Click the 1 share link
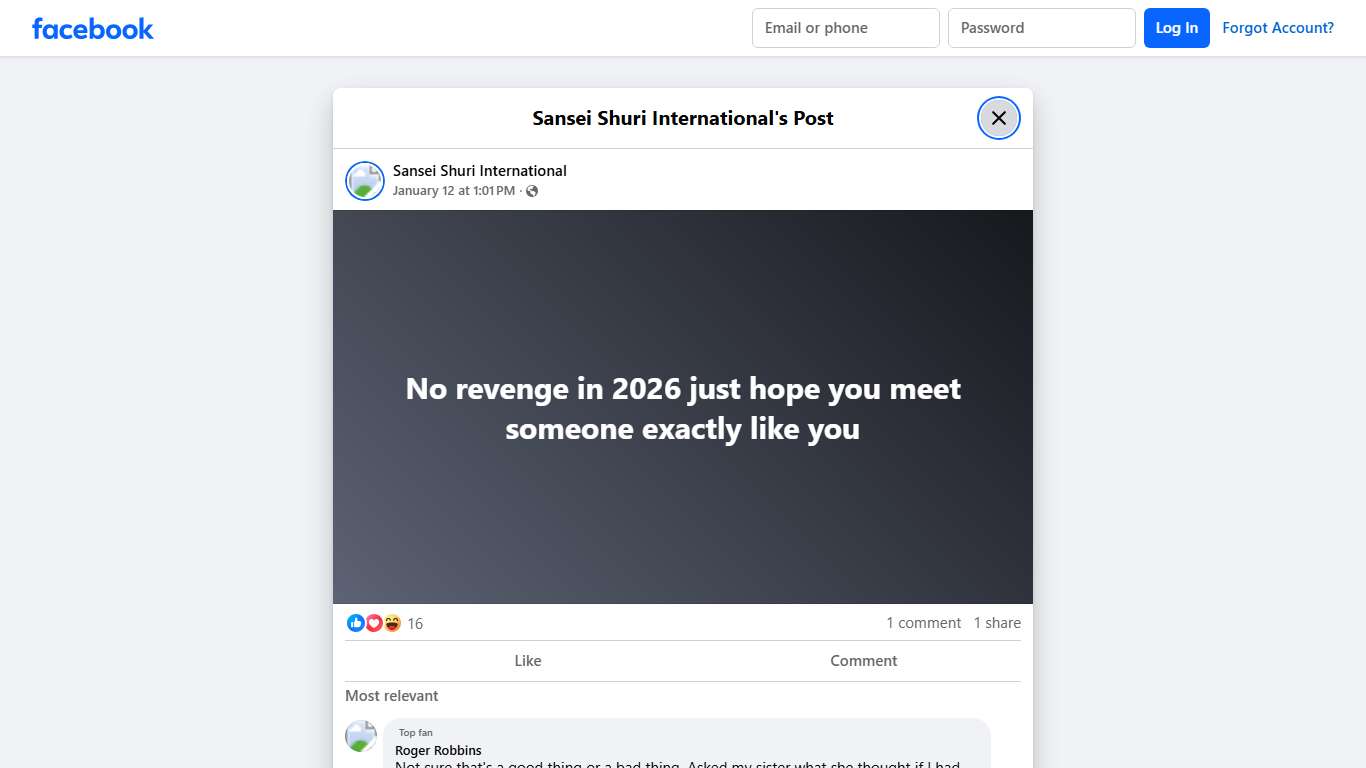The width and height of the screenshot is (1366, 768). coord(996,622)
